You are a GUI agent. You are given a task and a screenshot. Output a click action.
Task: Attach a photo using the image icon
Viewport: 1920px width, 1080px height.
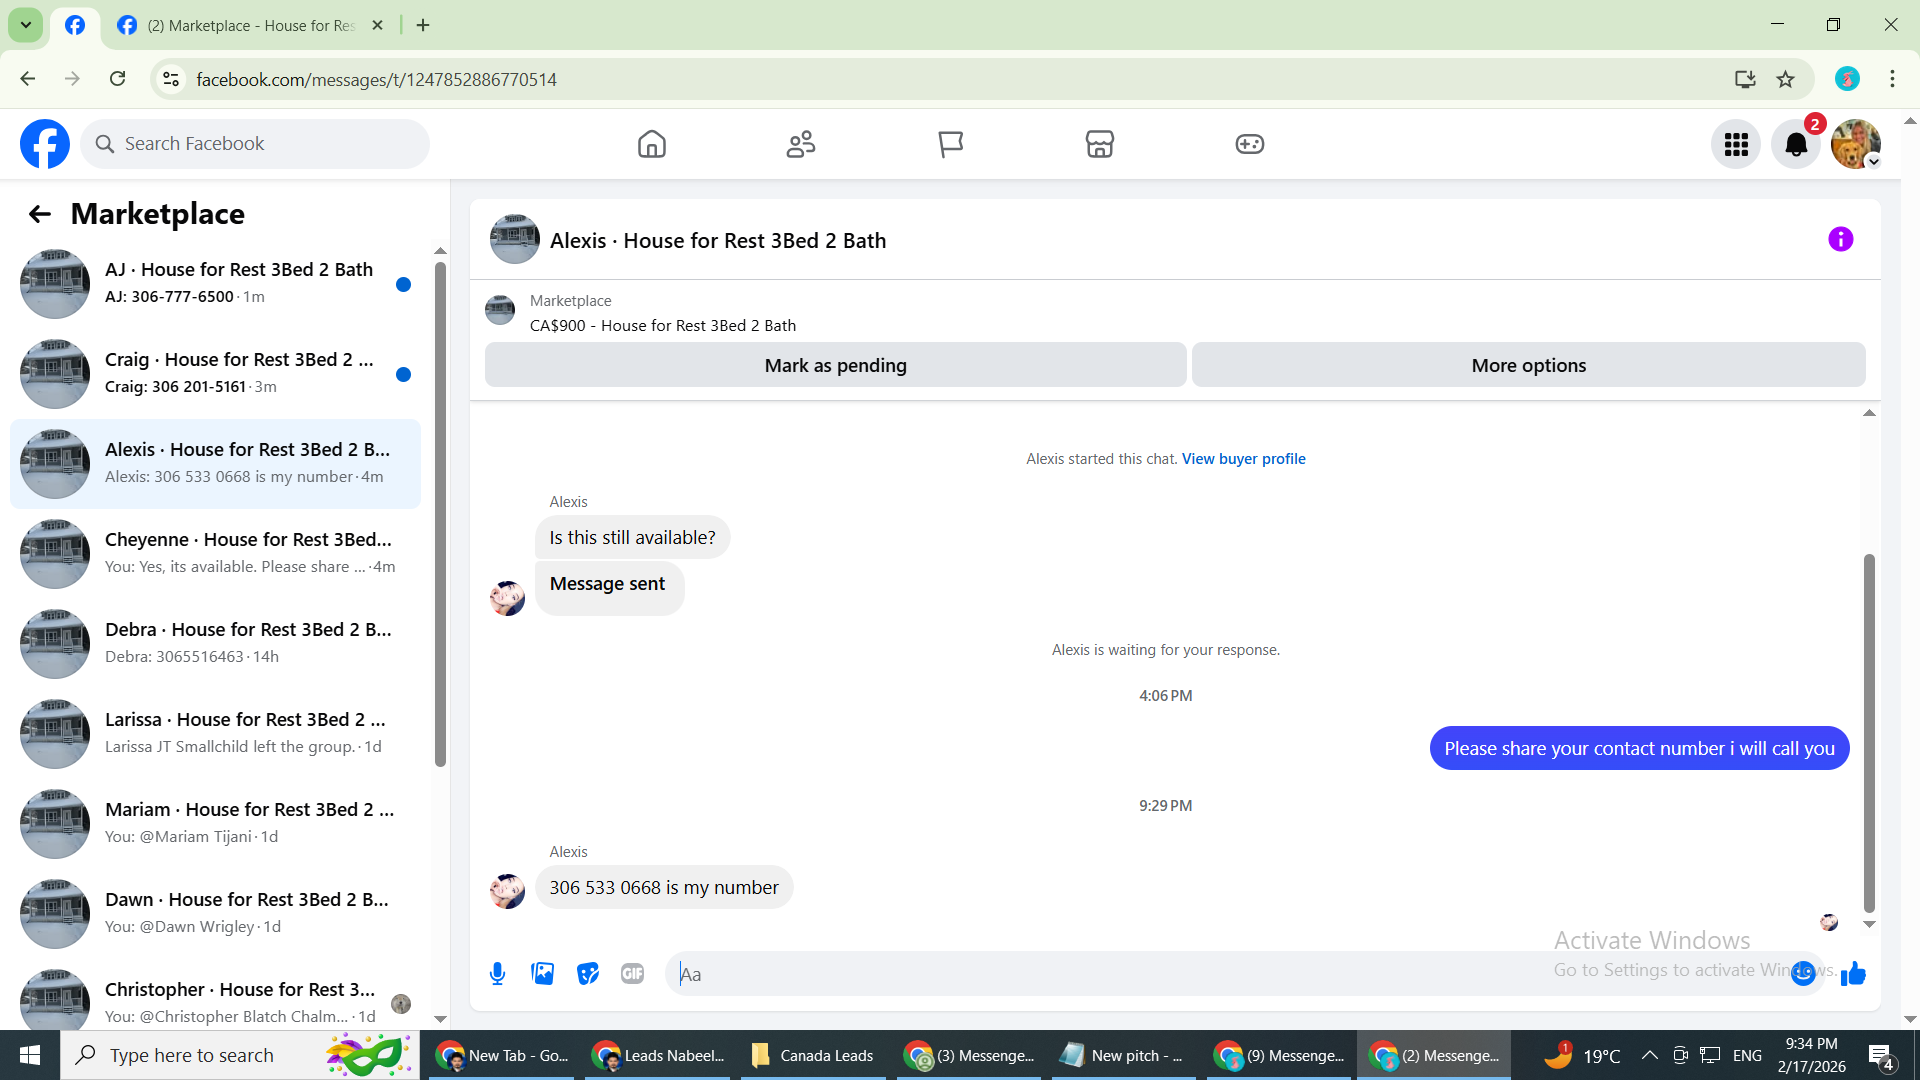(542, 974)
